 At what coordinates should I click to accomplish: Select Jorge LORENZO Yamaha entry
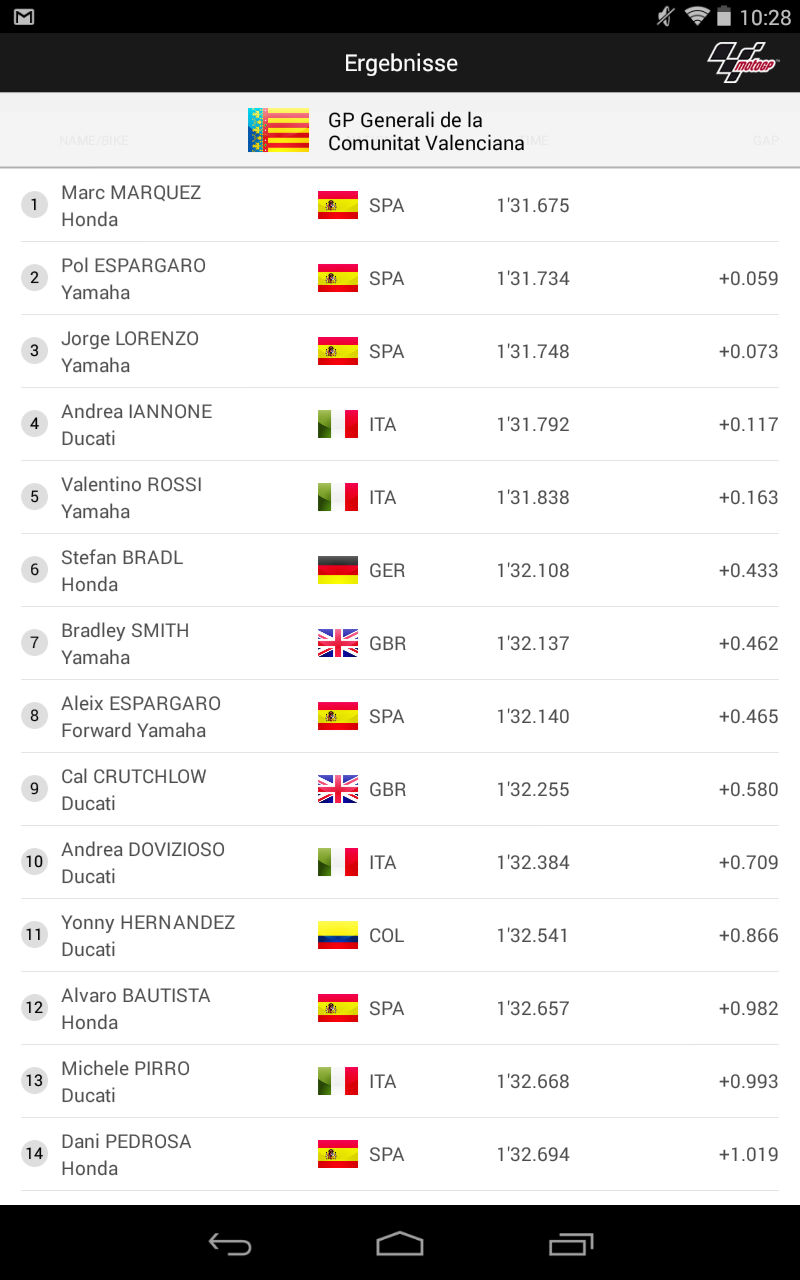pyautogui.click(x=400, y=351)
